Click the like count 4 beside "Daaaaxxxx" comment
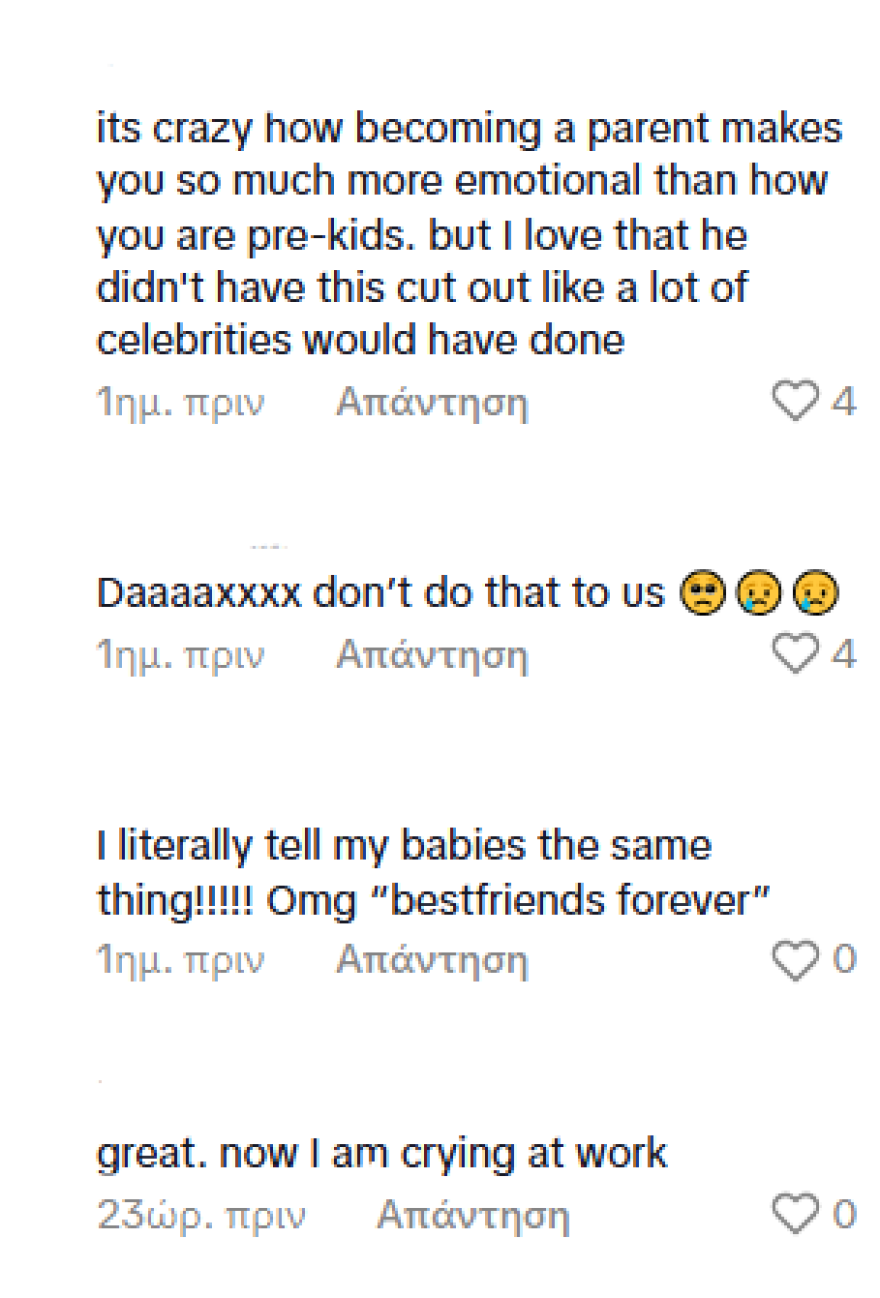This screenshot has width=880, height=1298. (844, 656)
